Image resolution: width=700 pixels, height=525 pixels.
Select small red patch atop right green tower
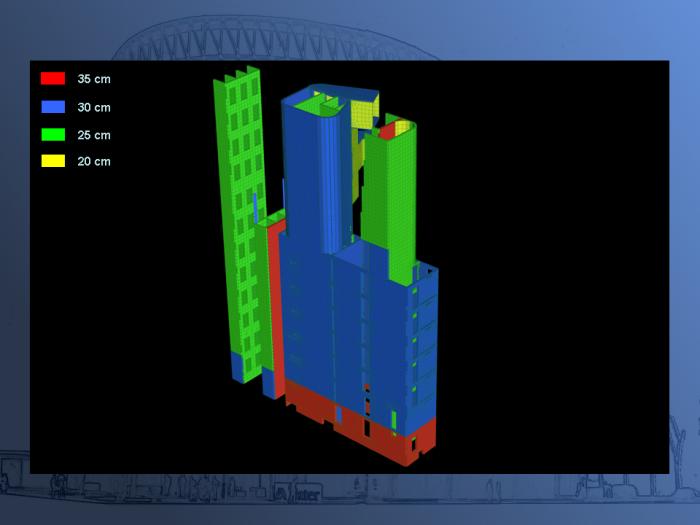(x=387, y=131)
